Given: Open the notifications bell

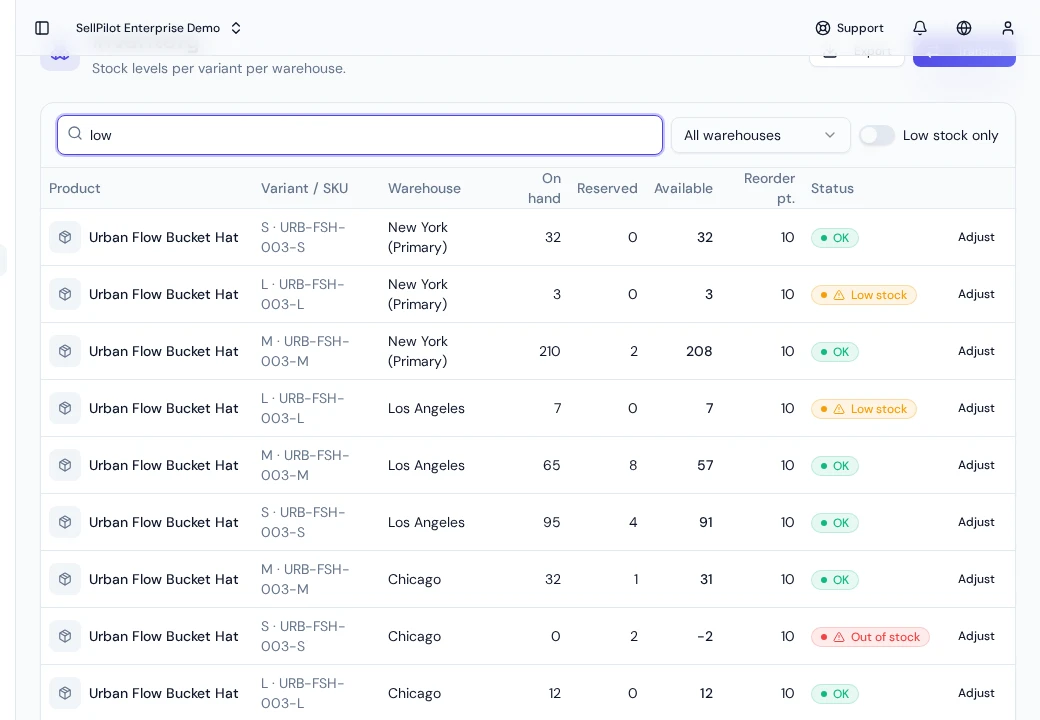Looking at the screenshot, I should (920, 28).
